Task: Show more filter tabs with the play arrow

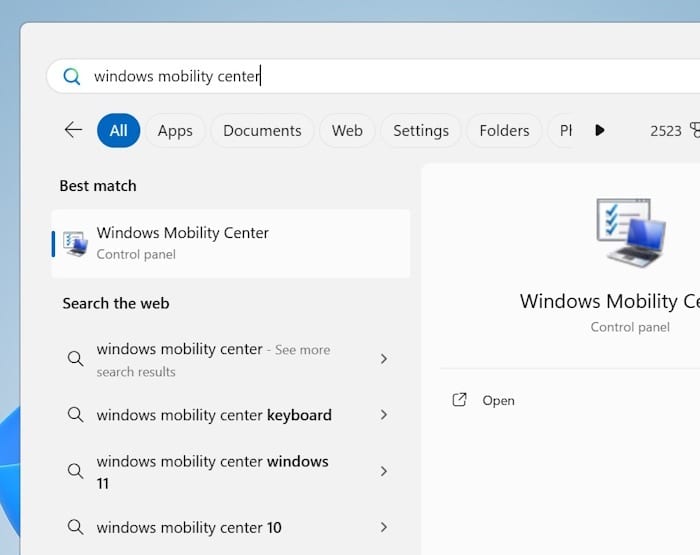Action: pyautogui.click(x=599, y=130)
